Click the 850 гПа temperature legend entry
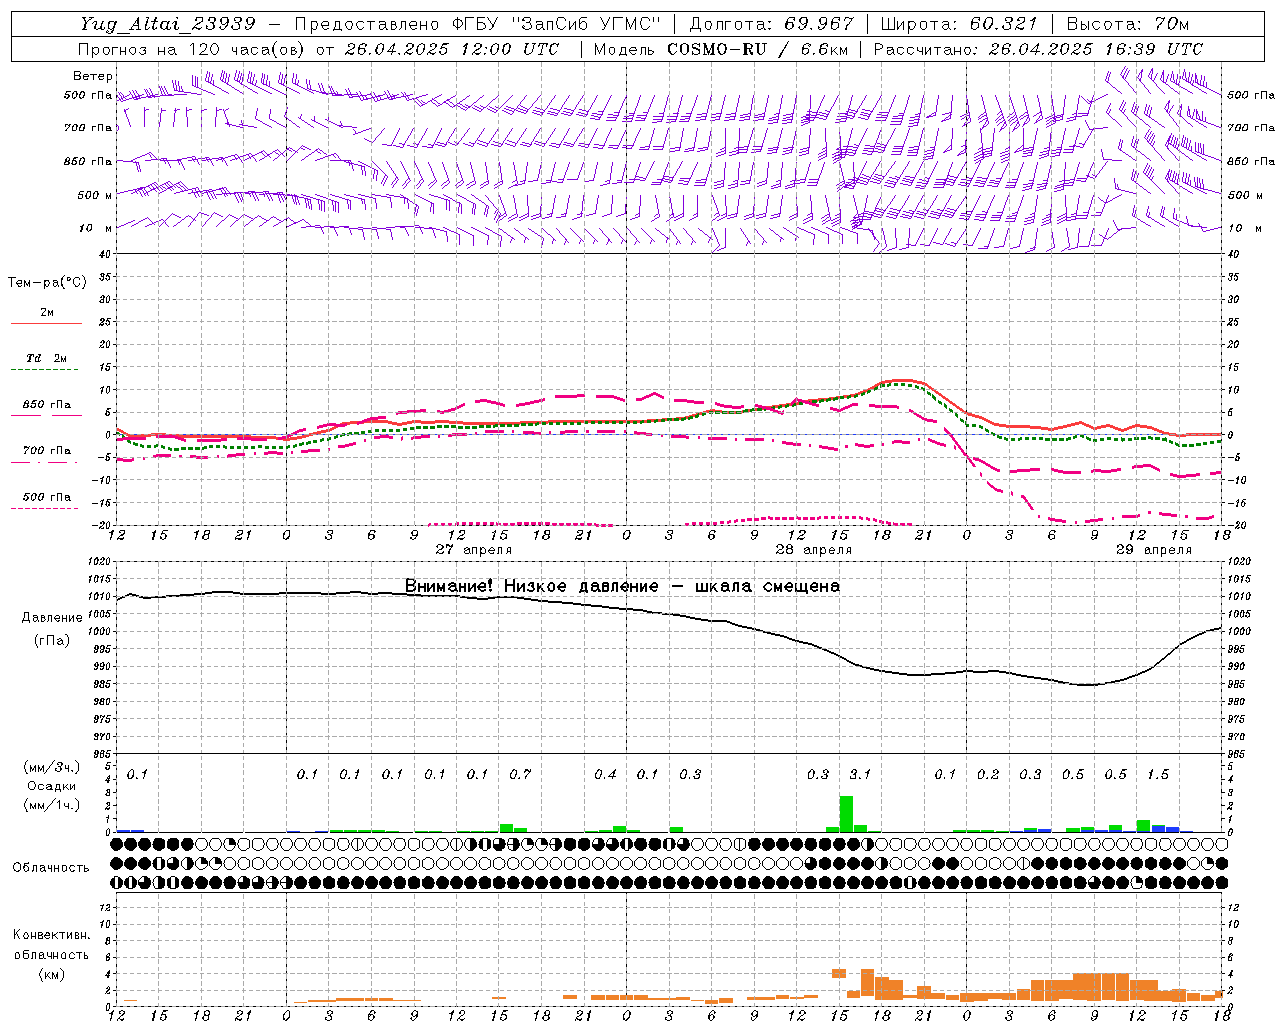 pos(47,405)
